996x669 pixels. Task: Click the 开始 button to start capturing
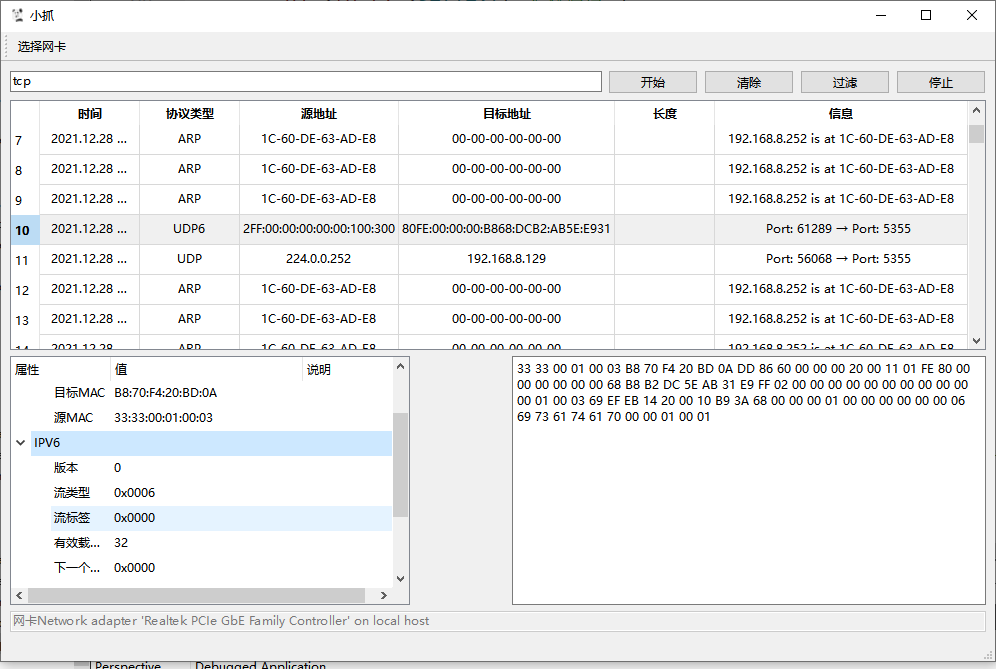coord(652,81)
